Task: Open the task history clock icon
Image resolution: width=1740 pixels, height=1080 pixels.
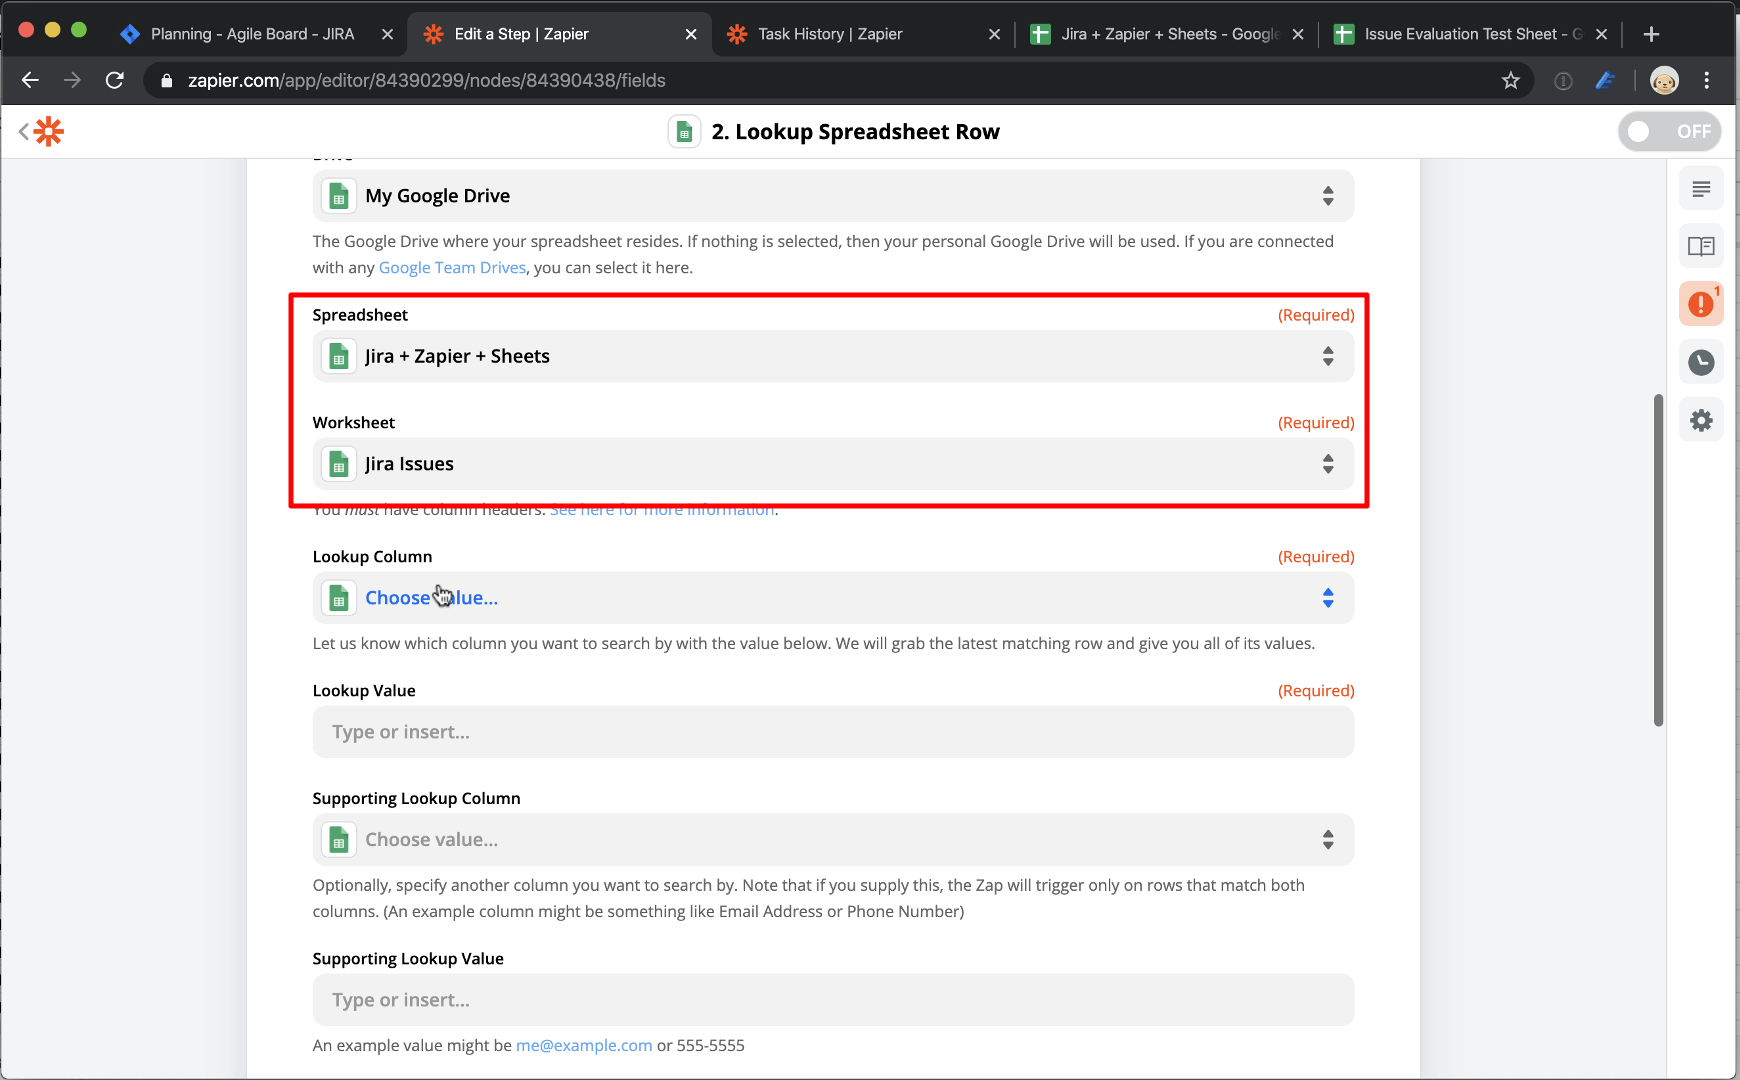Action: click(1701, 362)
